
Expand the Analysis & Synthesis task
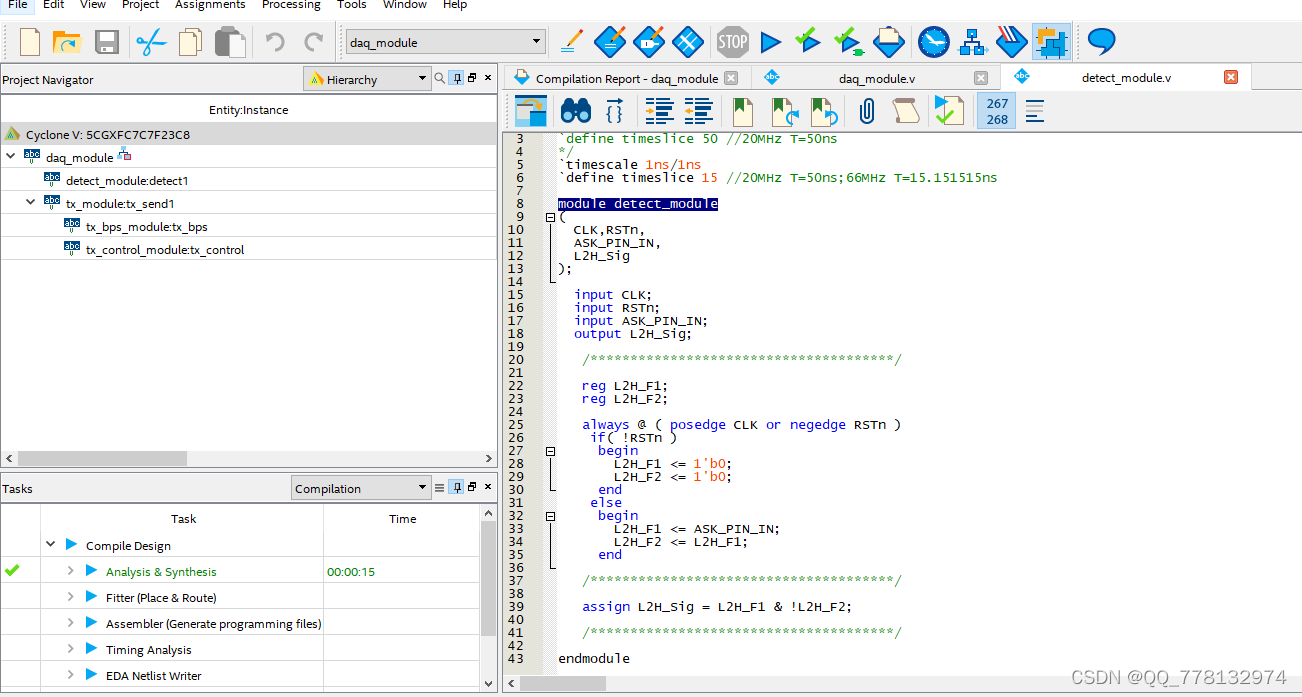point(71,571)
